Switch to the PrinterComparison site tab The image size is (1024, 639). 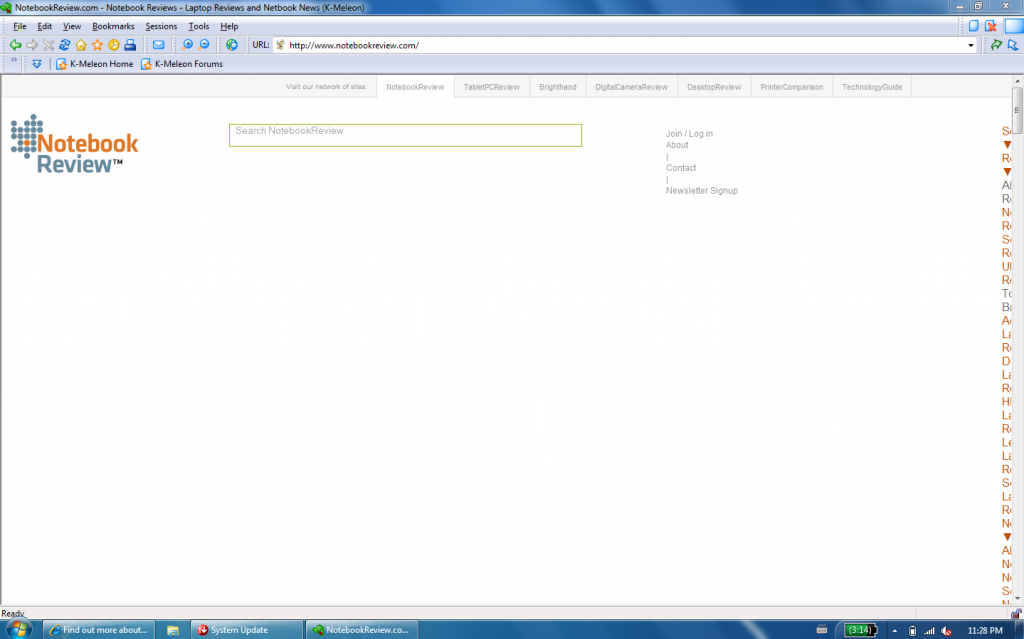[x=792, y=87]
